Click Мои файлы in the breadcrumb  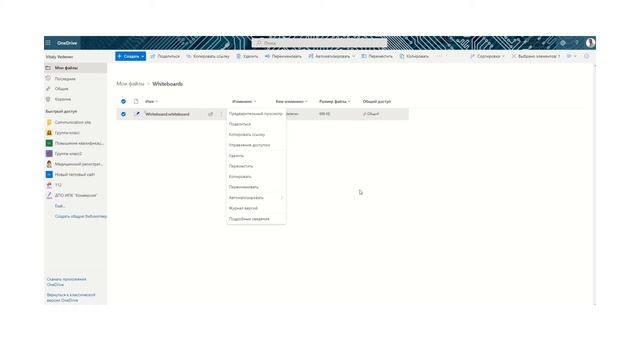pos(130,84)
